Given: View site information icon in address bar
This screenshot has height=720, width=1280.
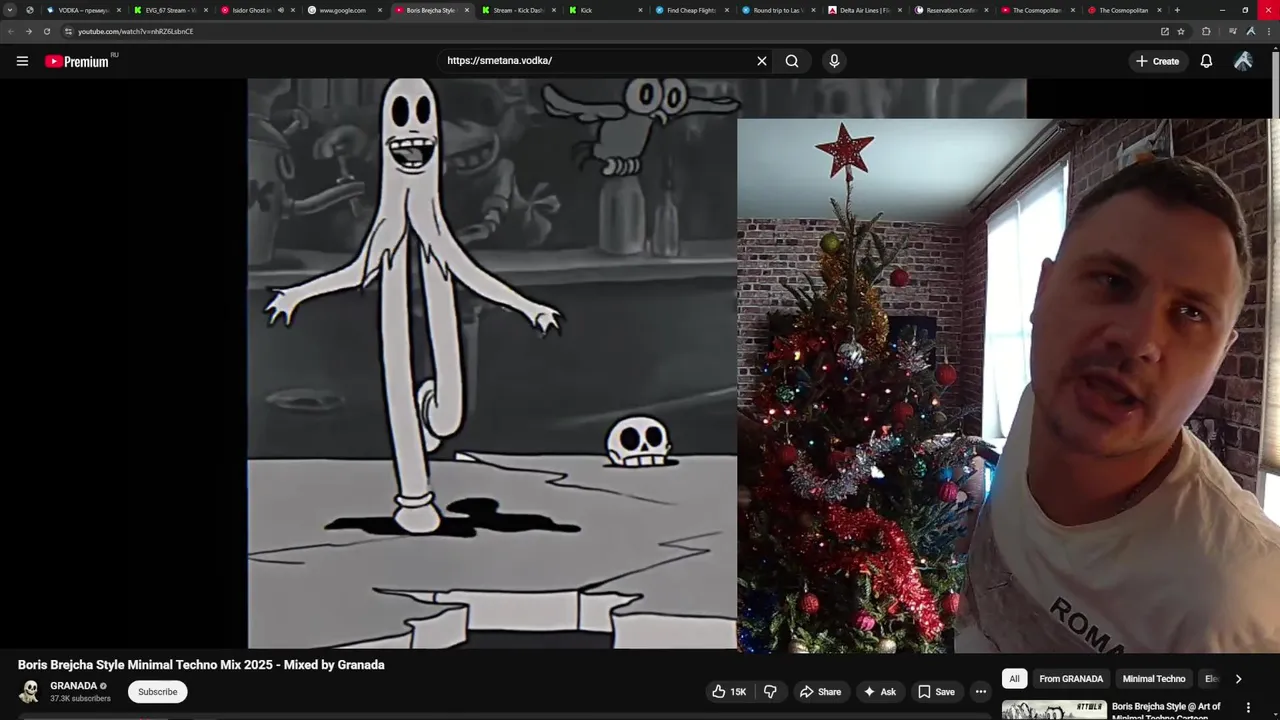Looking at the screenshot, I should click(68, 31).
